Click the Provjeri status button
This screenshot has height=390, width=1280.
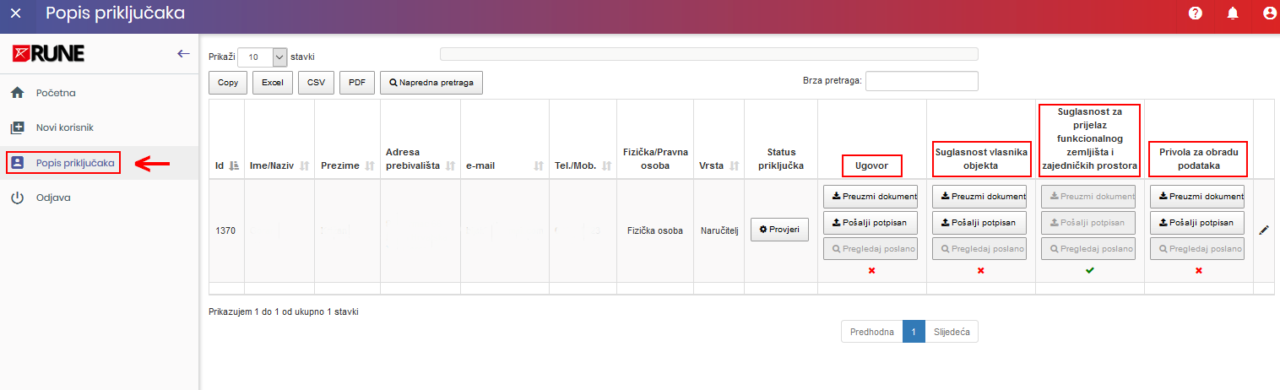tap(779, 230)
